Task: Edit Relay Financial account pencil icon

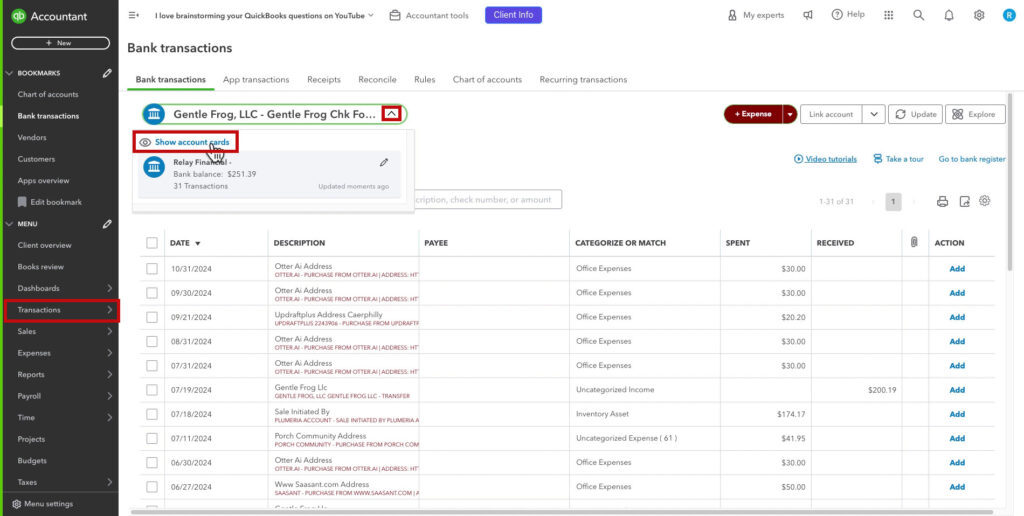Action: 384,163
